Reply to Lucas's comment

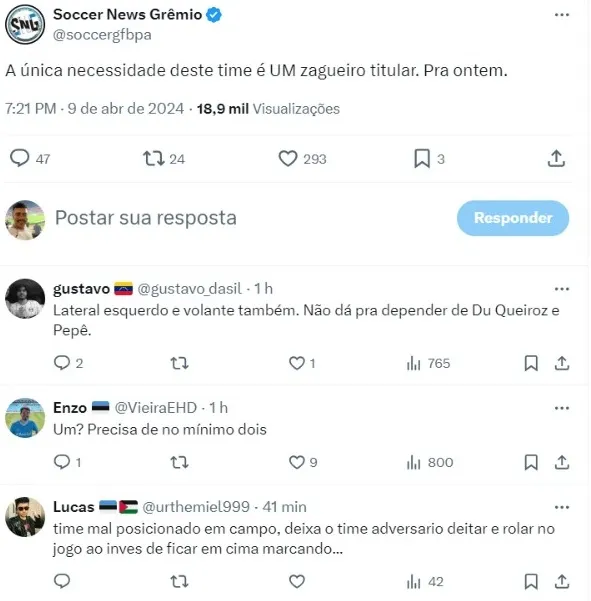click(x=62, y=581)
